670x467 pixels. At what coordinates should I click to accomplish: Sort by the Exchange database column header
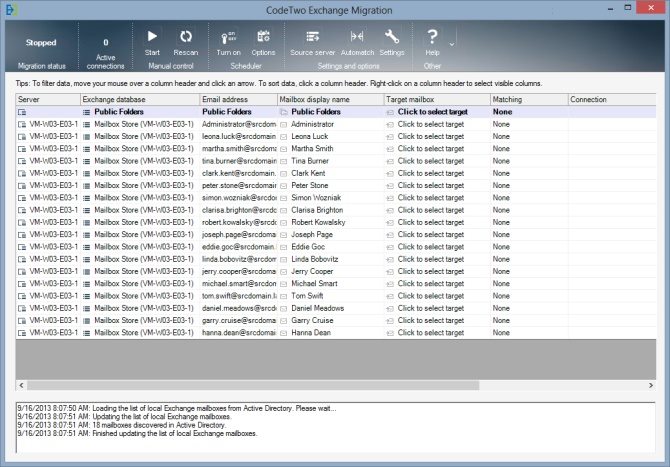[140, 100]
